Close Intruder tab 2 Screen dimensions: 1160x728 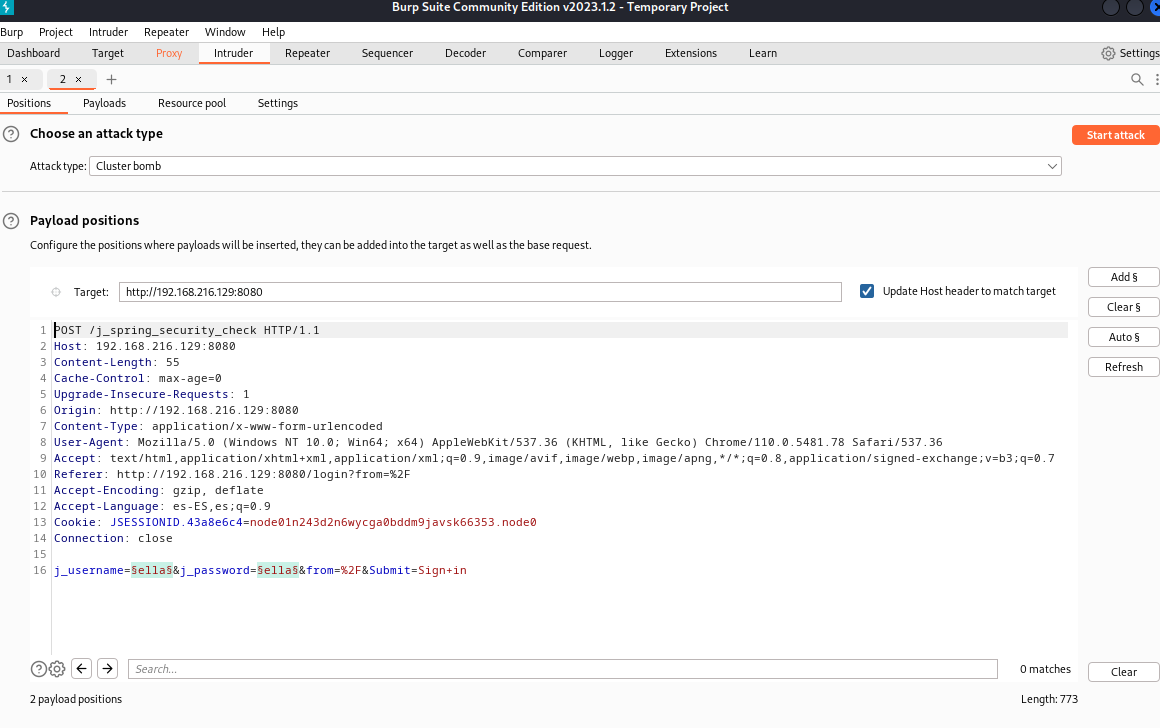[78, 79]
